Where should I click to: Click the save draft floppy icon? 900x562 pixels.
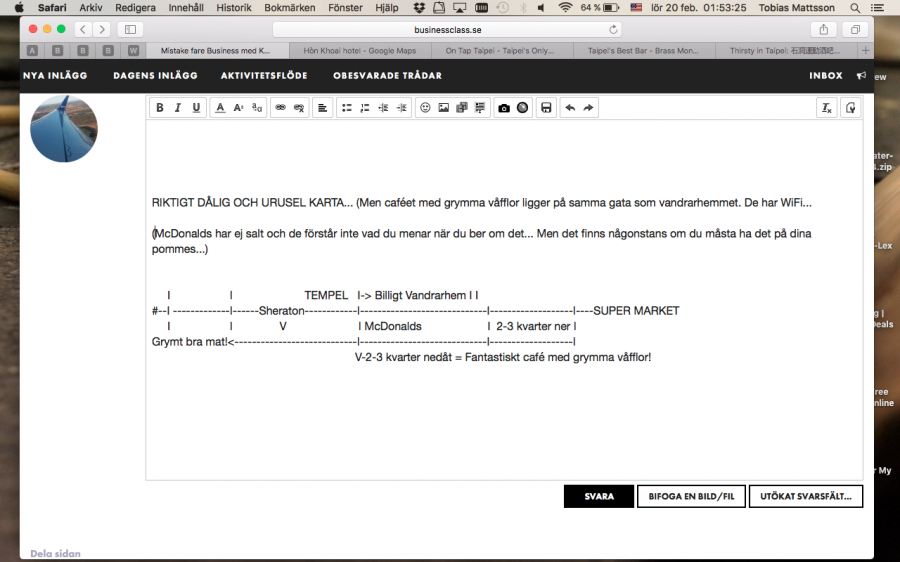pyautogui.click(x=545, y=108)
